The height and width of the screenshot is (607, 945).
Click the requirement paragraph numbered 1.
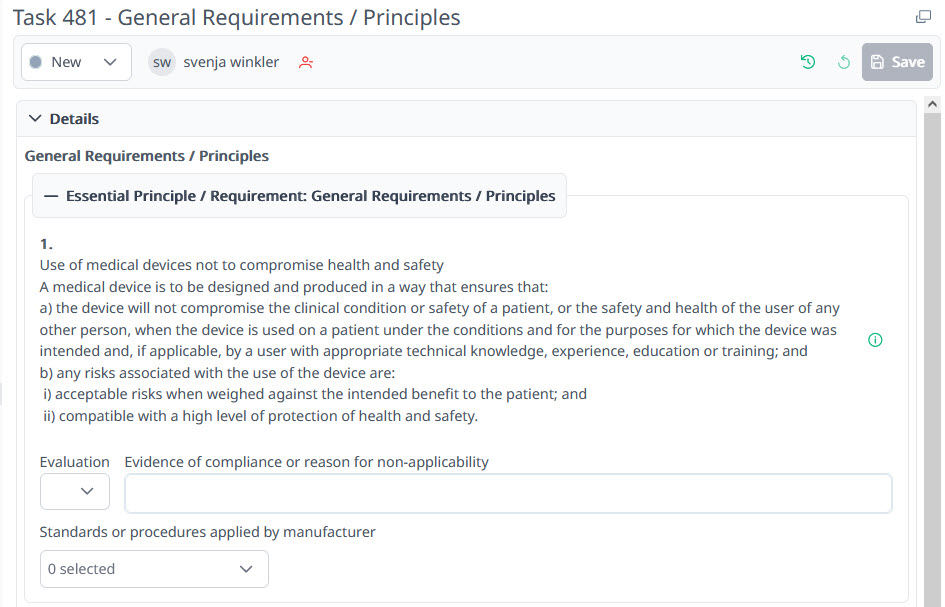point(440,330)
